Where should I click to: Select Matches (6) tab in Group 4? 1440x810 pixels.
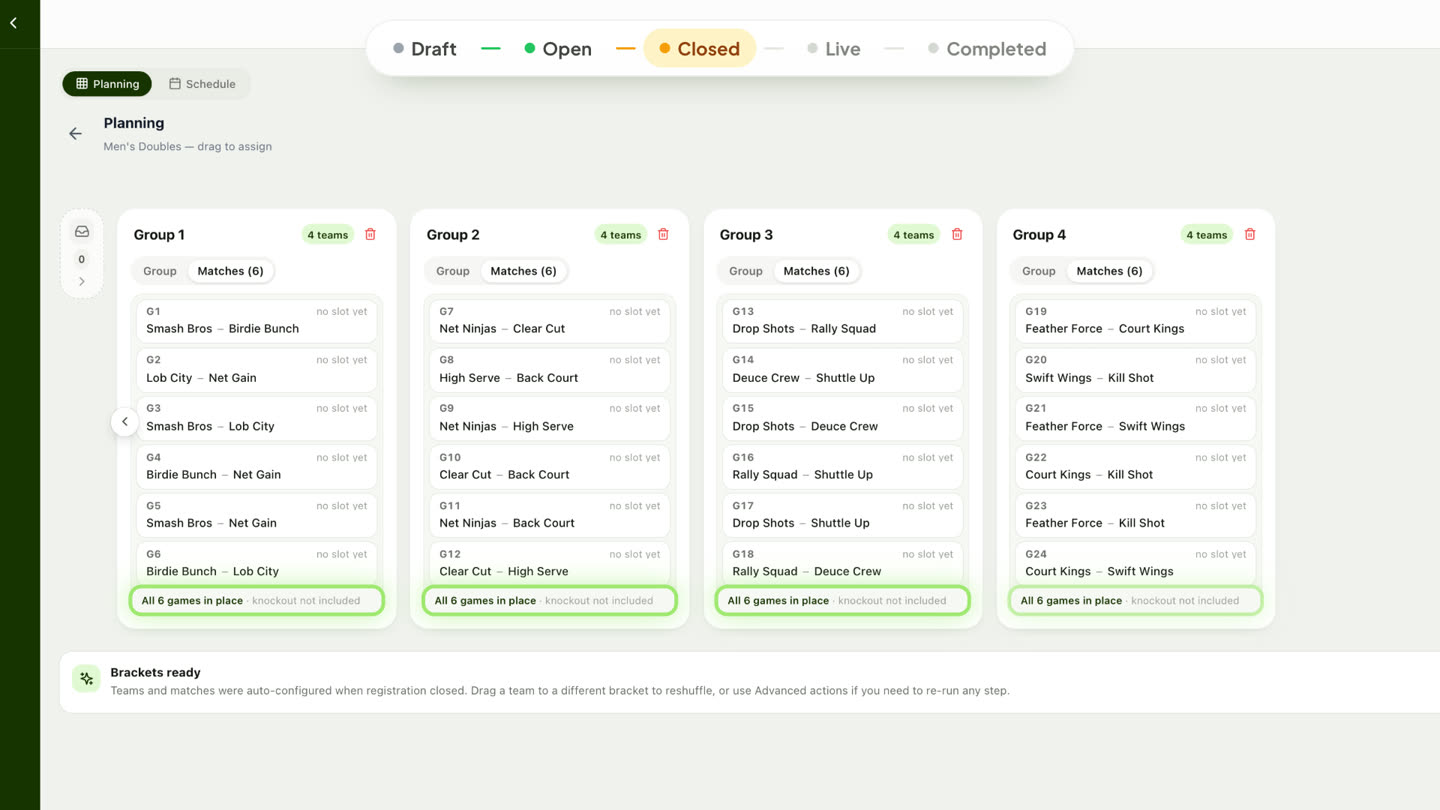(1110, 271)
